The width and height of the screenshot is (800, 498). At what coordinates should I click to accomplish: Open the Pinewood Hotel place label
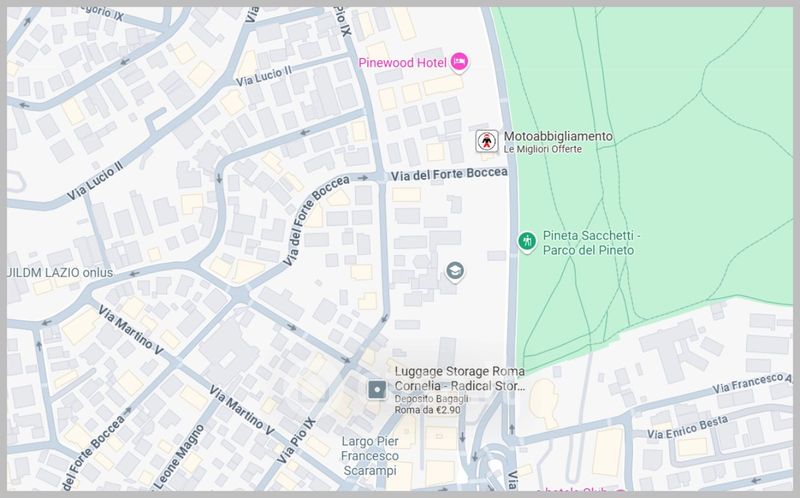pos(403,62)
